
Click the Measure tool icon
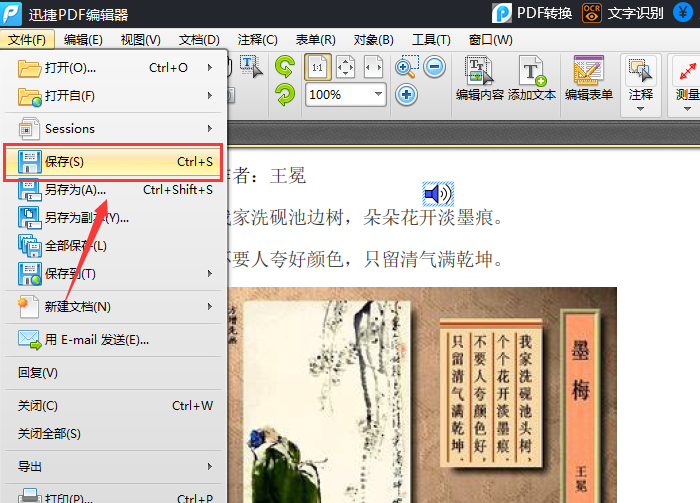click(688, 71)
